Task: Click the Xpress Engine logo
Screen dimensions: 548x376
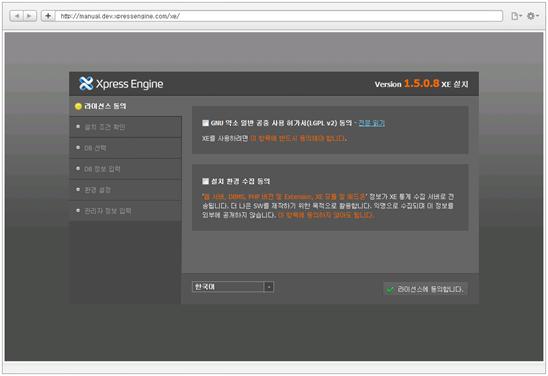Action: point(121,84)
